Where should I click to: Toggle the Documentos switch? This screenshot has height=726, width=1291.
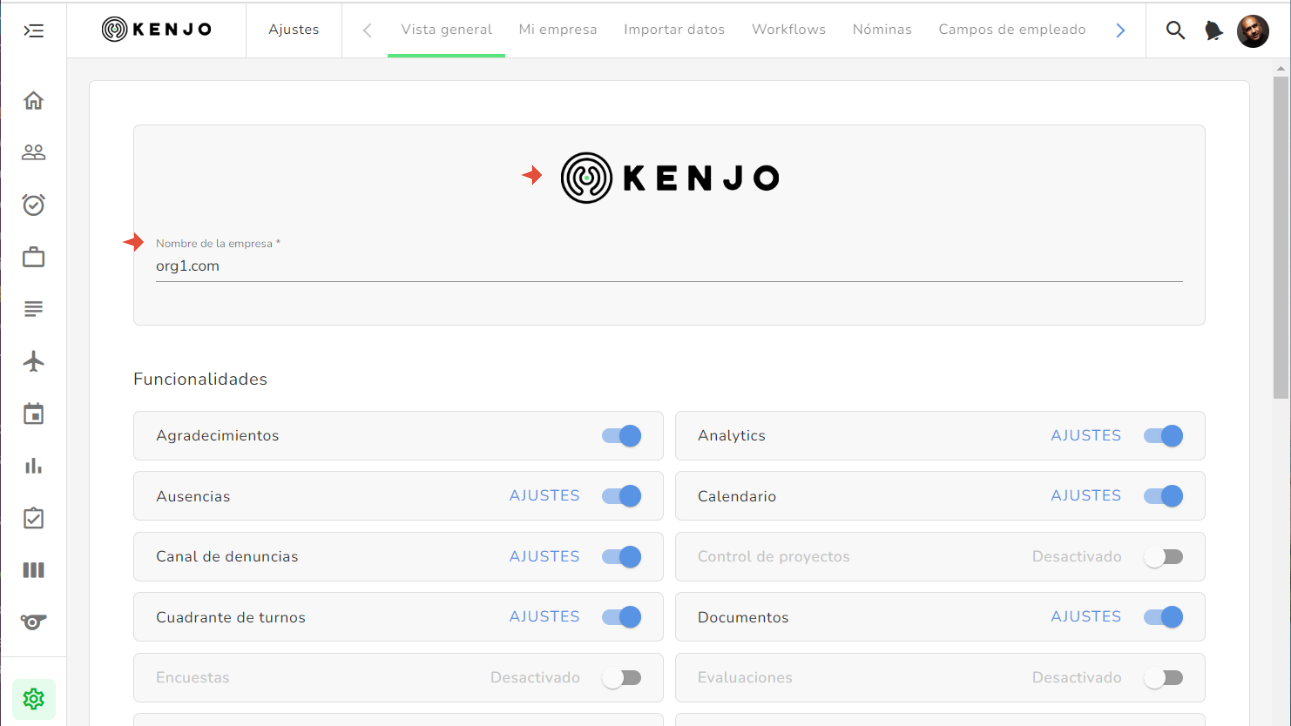(x=1163, y=617)
